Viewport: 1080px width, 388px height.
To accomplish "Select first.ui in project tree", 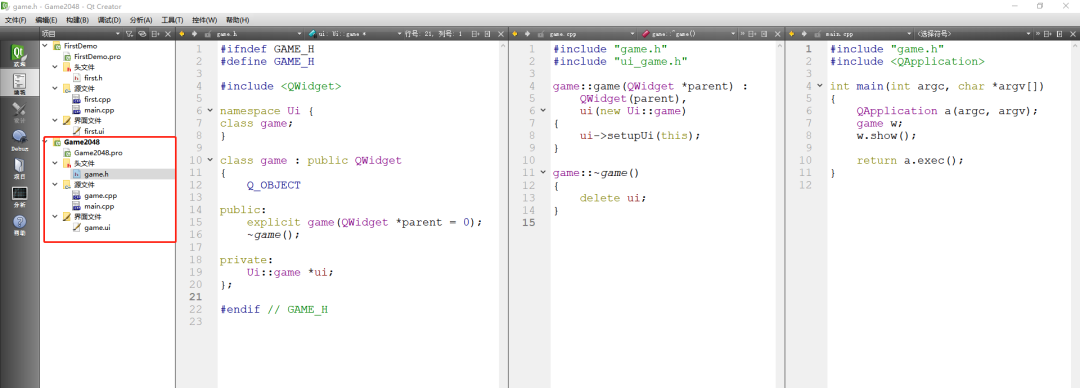I will pyautogui.click(x=94, y=131).
